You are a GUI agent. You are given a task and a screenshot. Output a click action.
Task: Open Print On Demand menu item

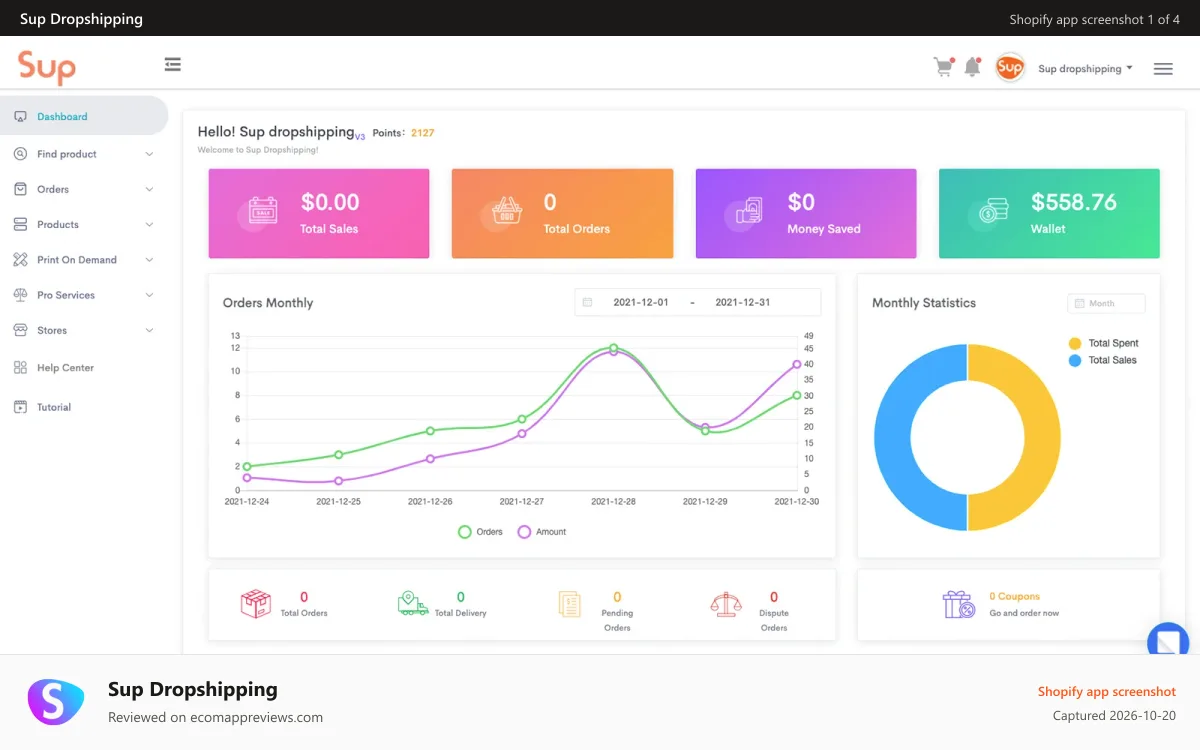[x=84, y=260]
